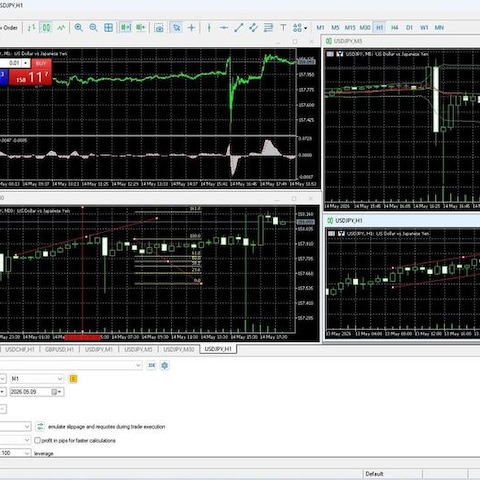Open the IDE button in strategy tester
This screenshot has width=480, height=480.
(152, 365)
